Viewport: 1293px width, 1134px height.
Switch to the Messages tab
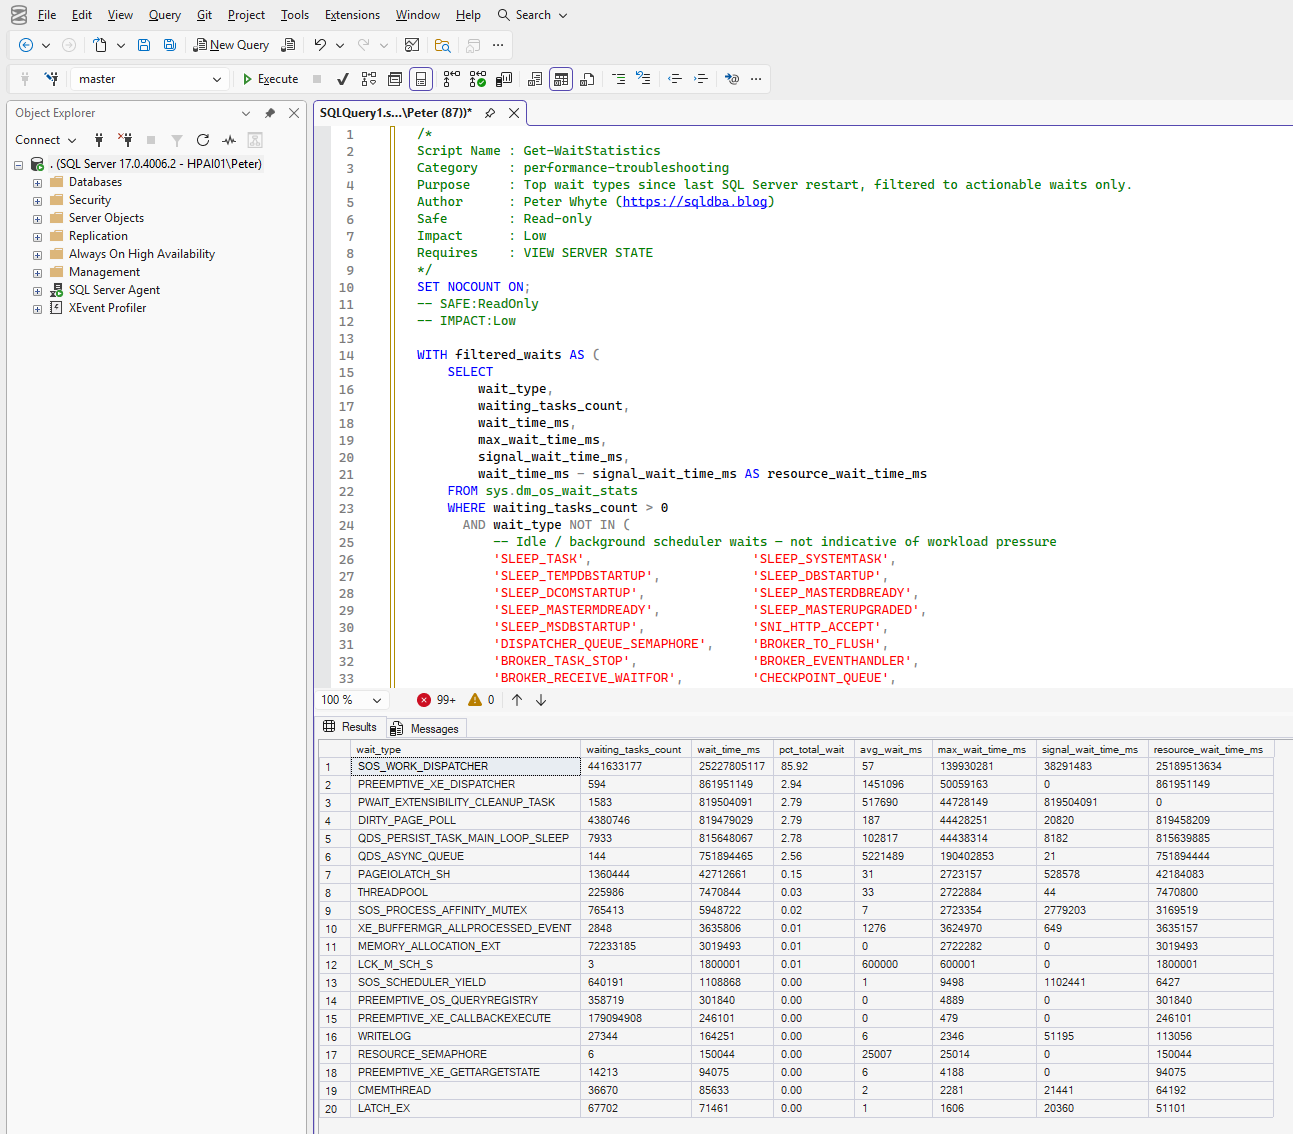point(426,728)
